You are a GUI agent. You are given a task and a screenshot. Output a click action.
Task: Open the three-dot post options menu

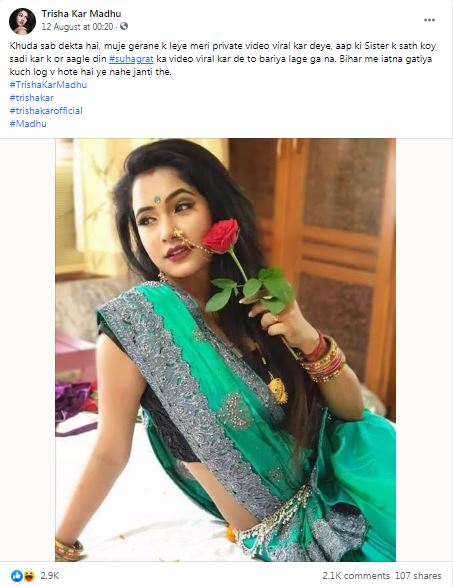click(429, 20)
